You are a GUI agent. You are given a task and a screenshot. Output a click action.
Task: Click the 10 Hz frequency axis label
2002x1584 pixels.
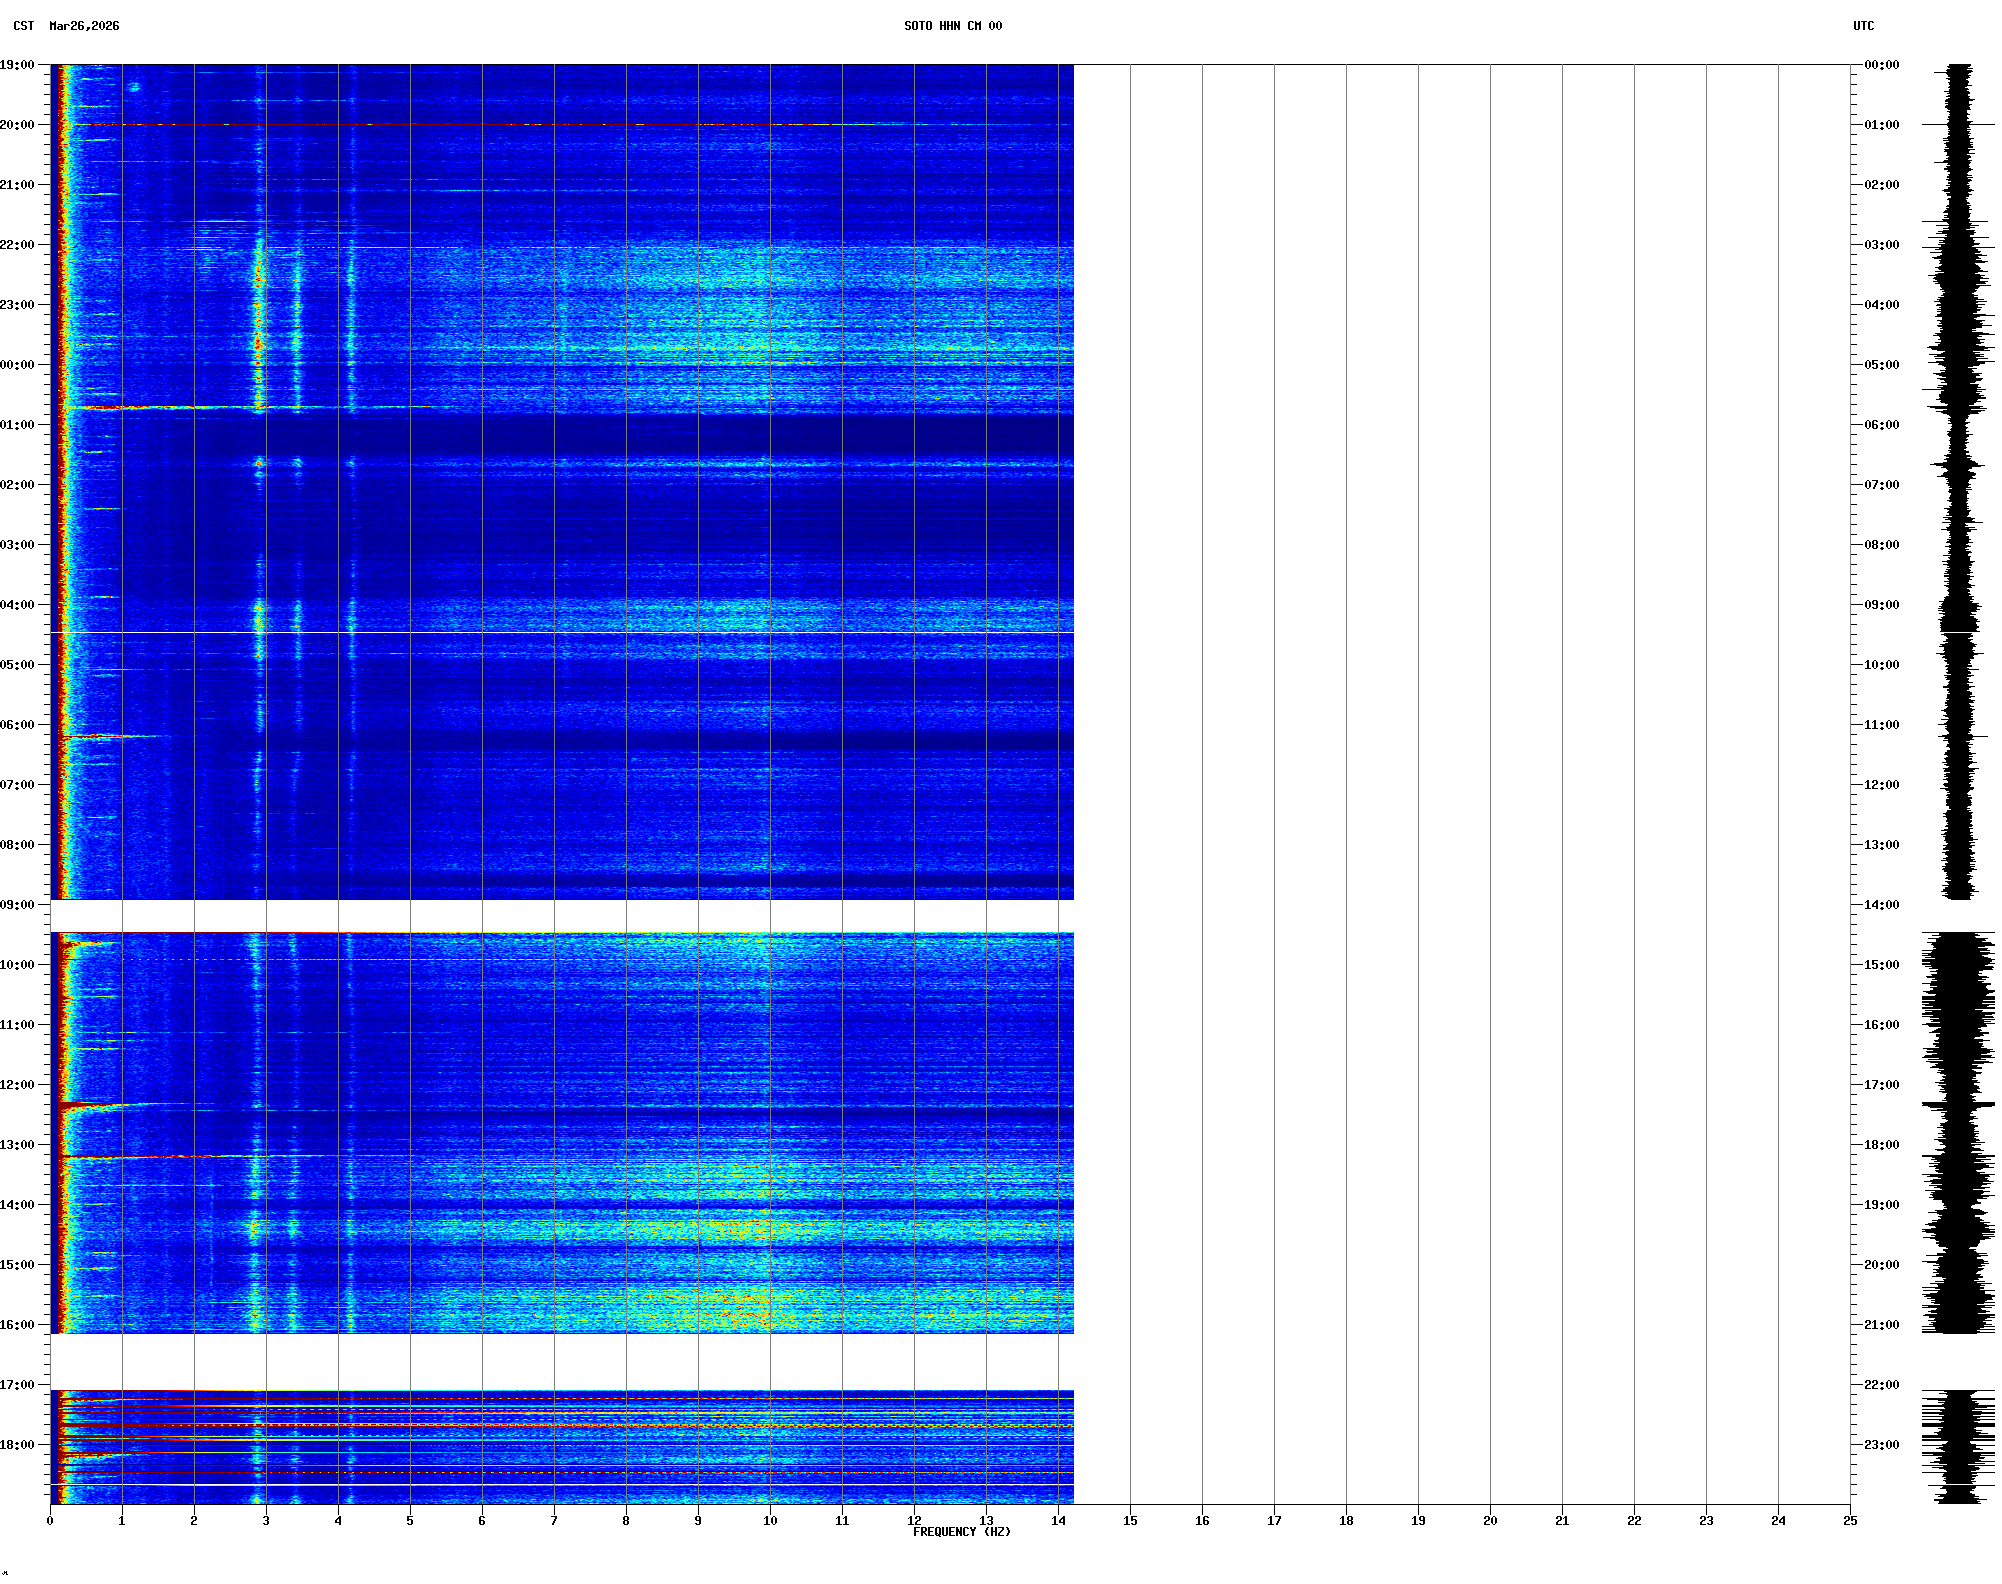click(x=770, y=1521)
